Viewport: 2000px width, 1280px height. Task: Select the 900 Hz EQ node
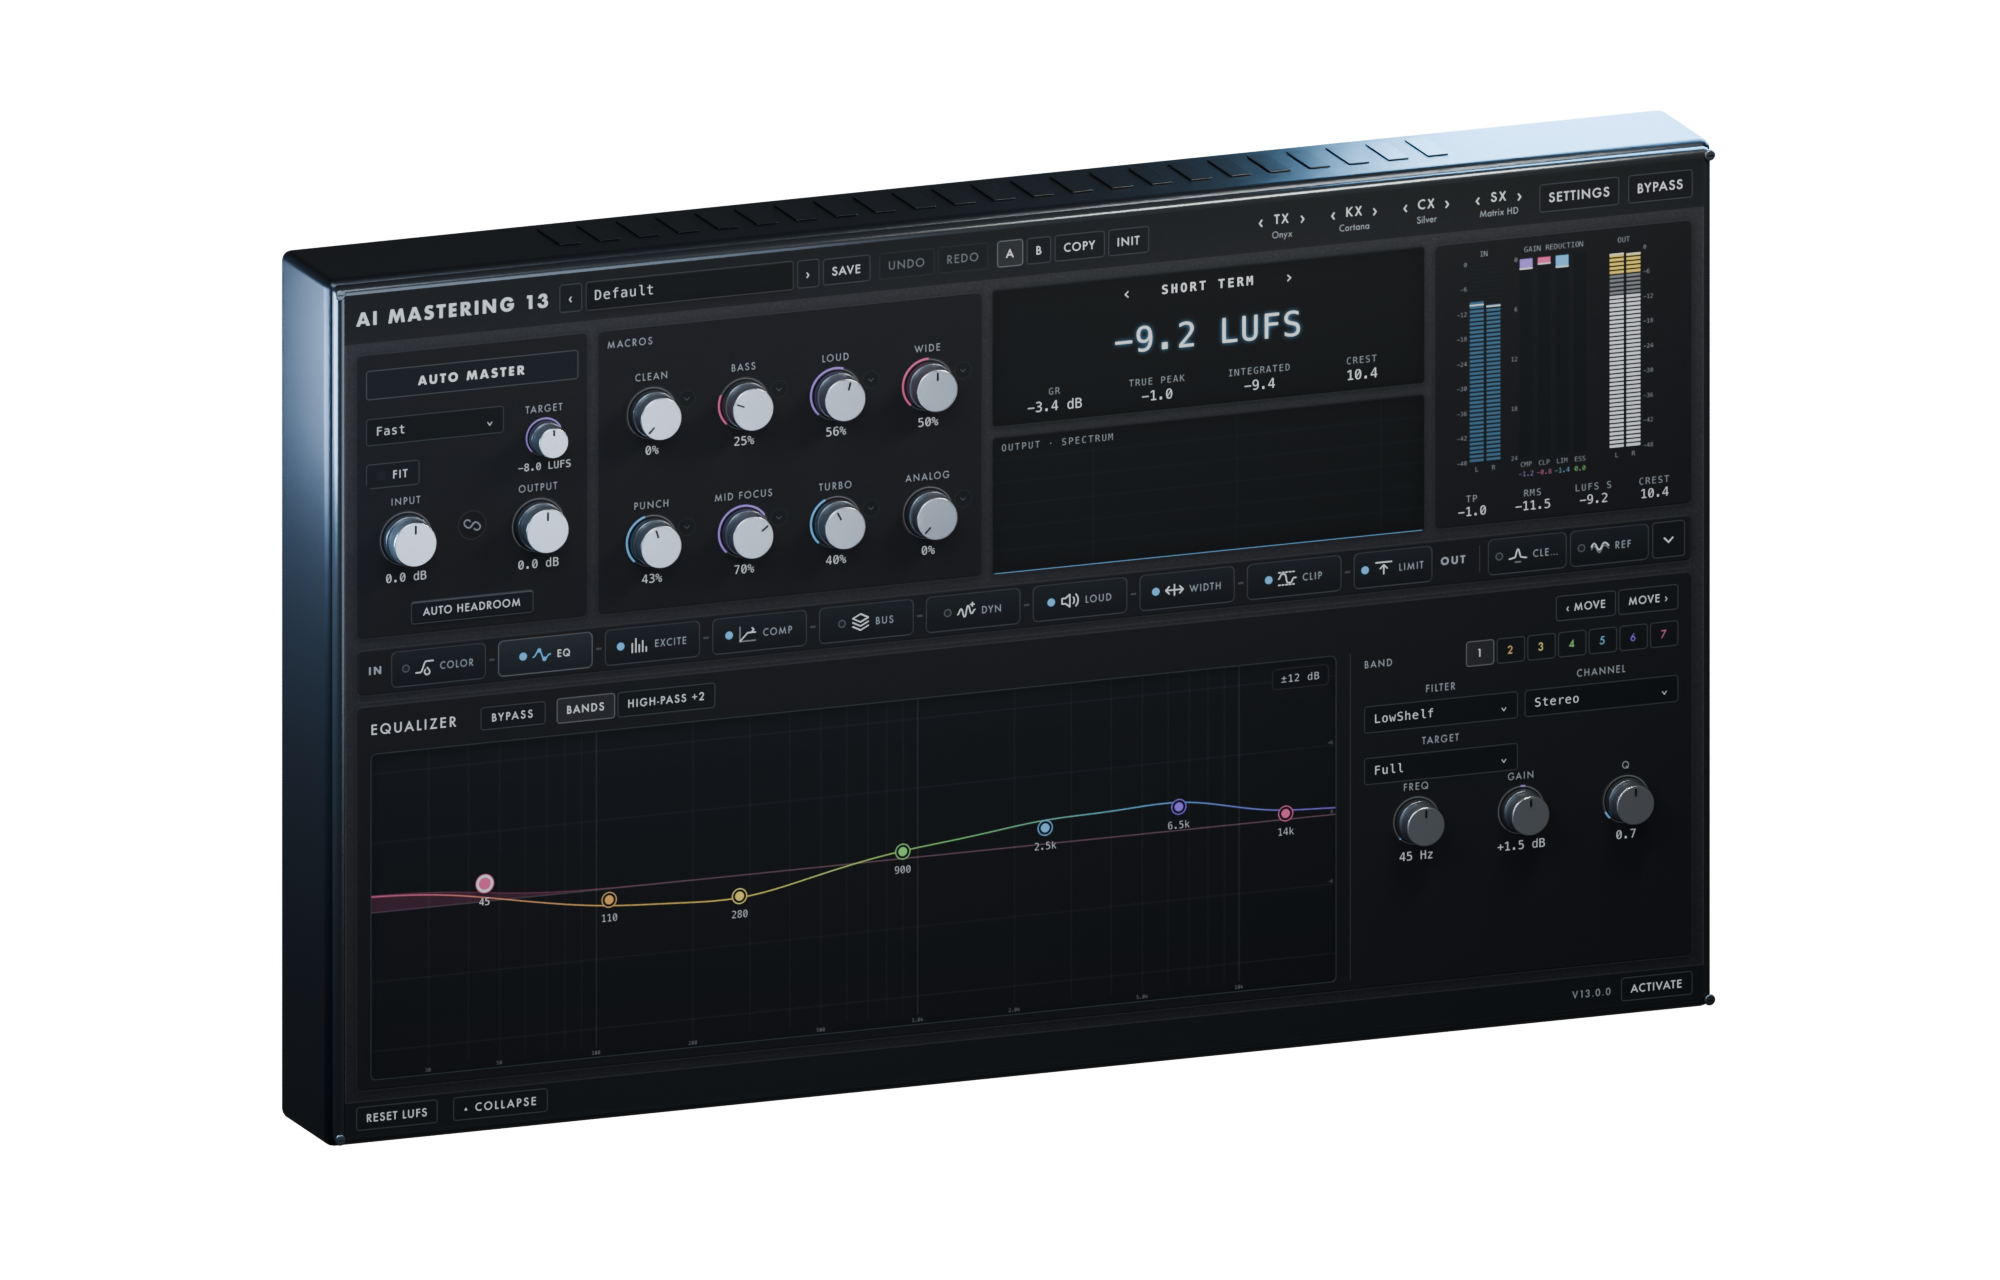902,851
